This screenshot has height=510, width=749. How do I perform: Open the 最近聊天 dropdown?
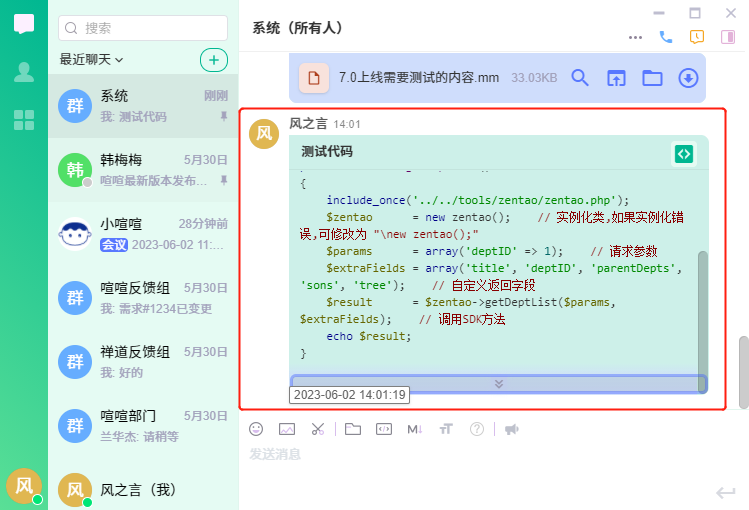[x=91, y=60]
